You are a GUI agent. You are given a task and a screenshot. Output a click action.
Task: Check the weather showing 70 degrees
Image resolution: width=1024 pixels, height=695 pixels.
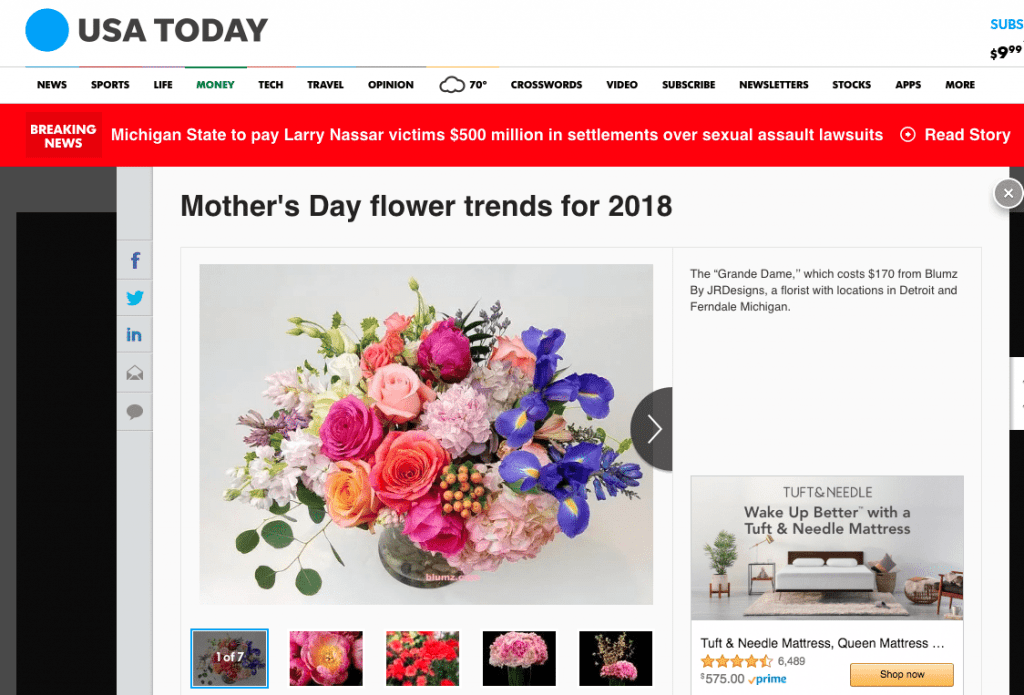click(x=462, y=85)
